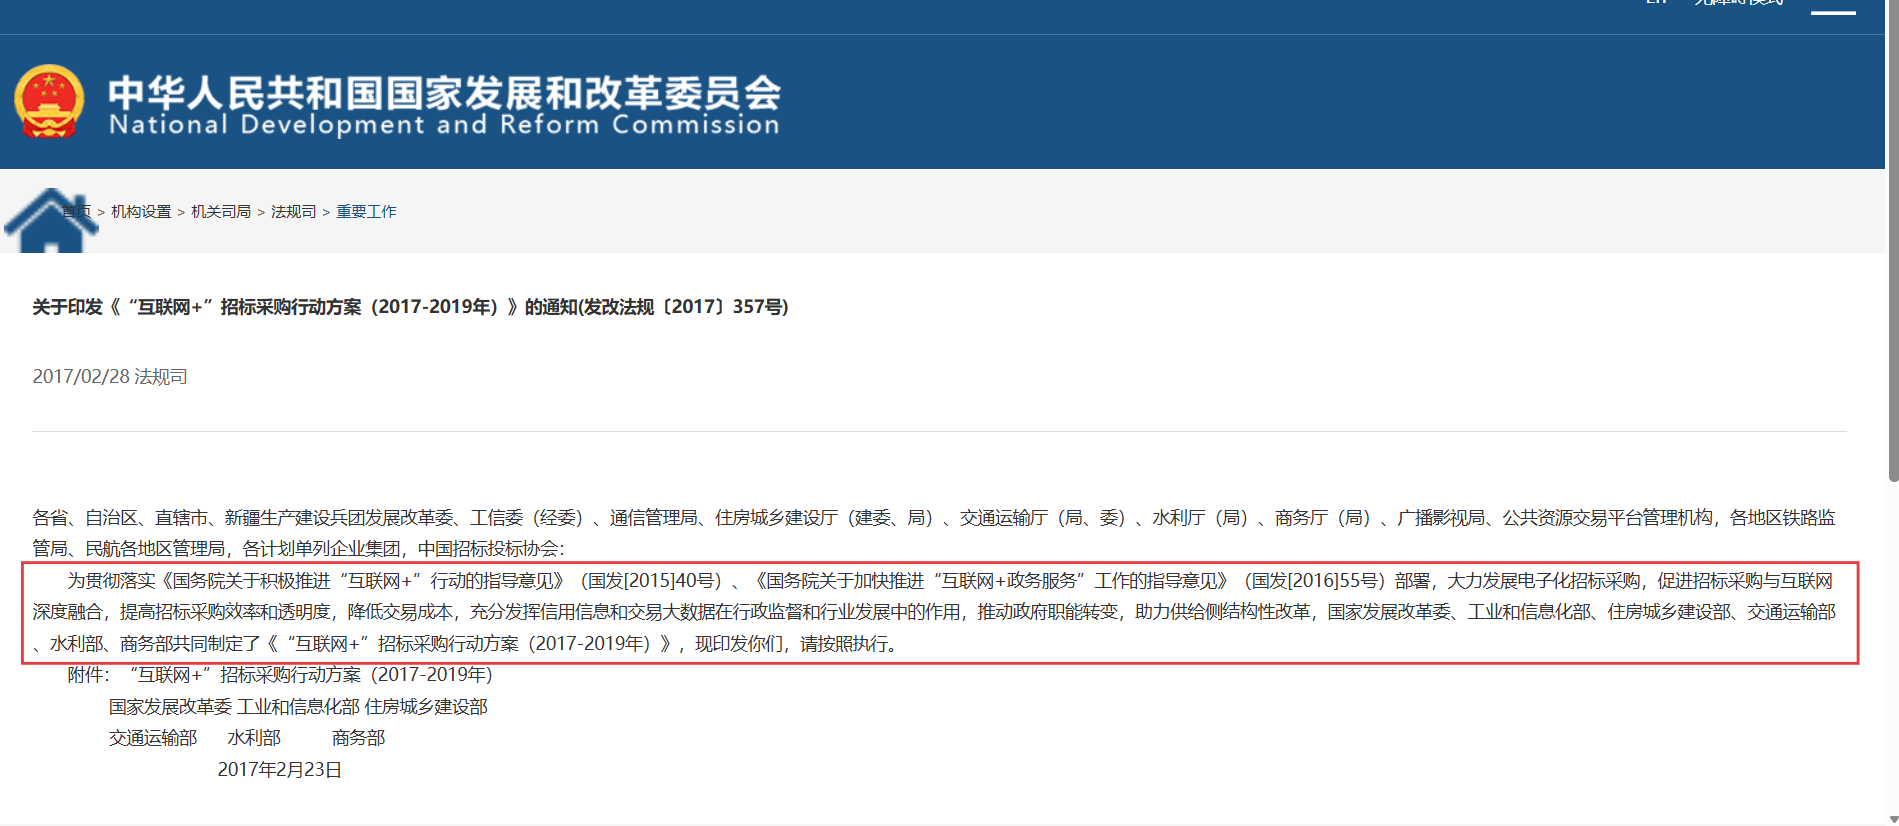Open the 机关司局 breadcrumb link
This screenshot has width=1899, height=826.
pyautogui.click(x=221, y=212)
